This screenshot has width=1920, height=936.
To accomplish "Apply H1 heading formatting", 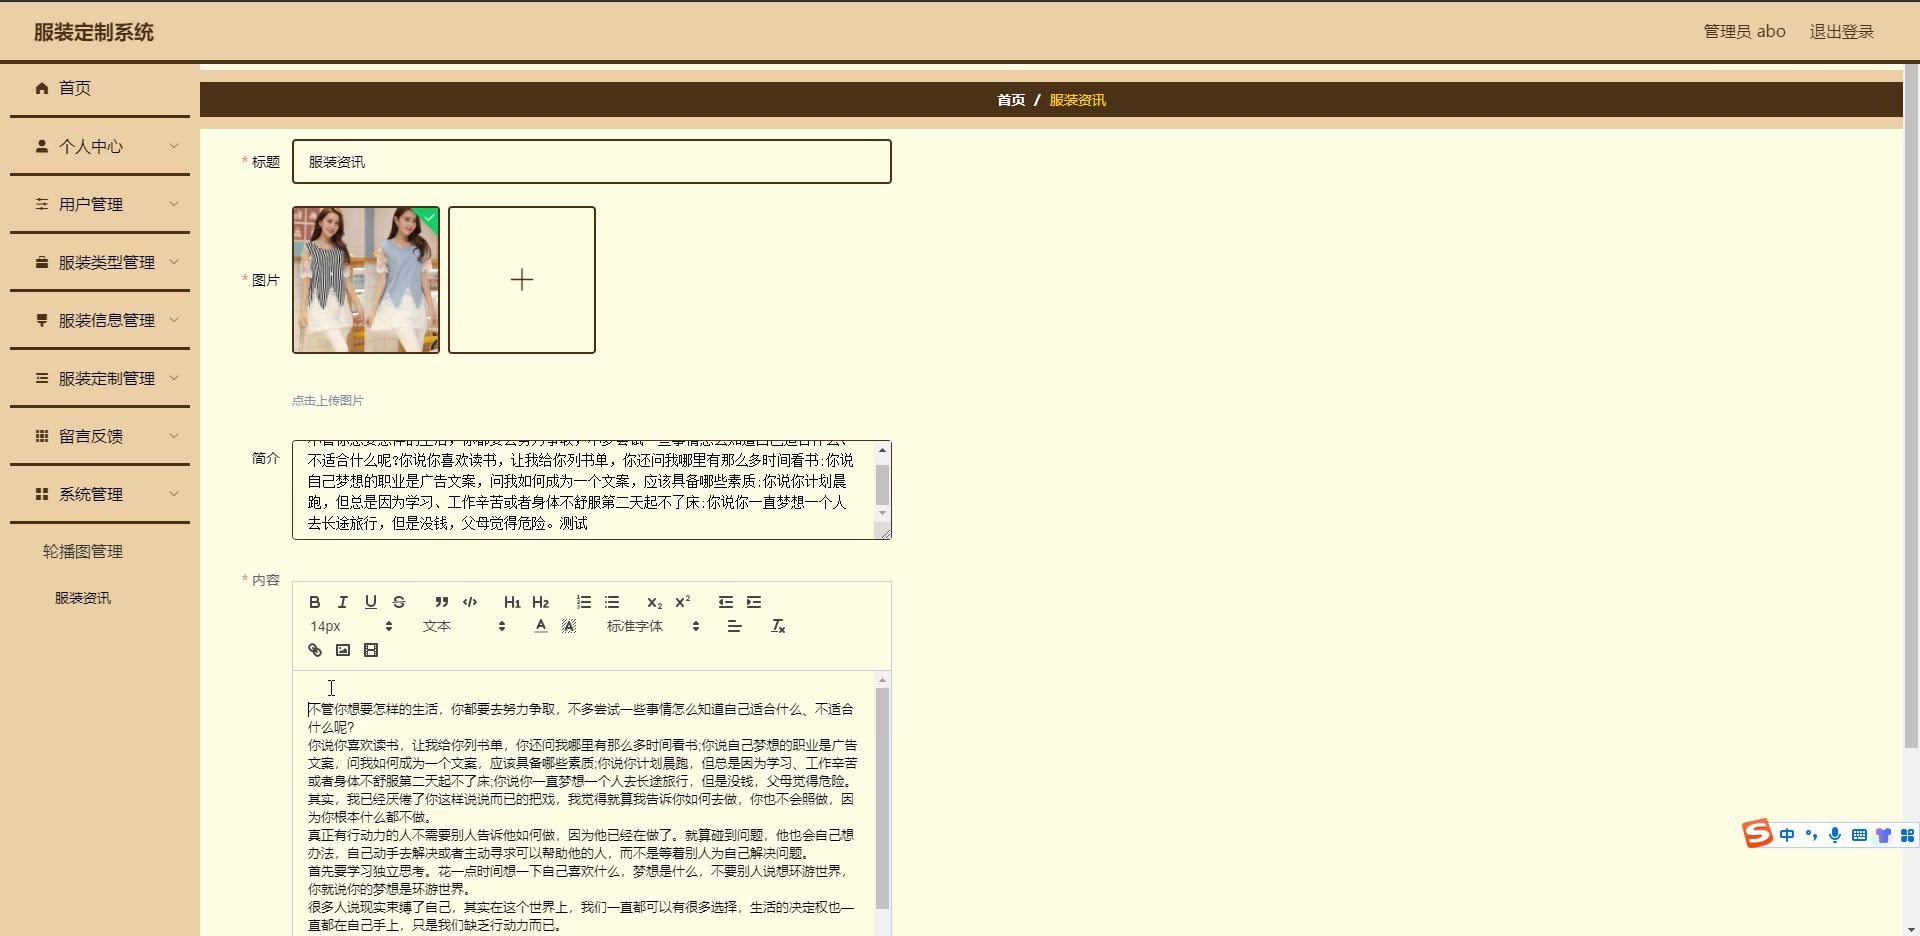I will click(x=511, y=601).
